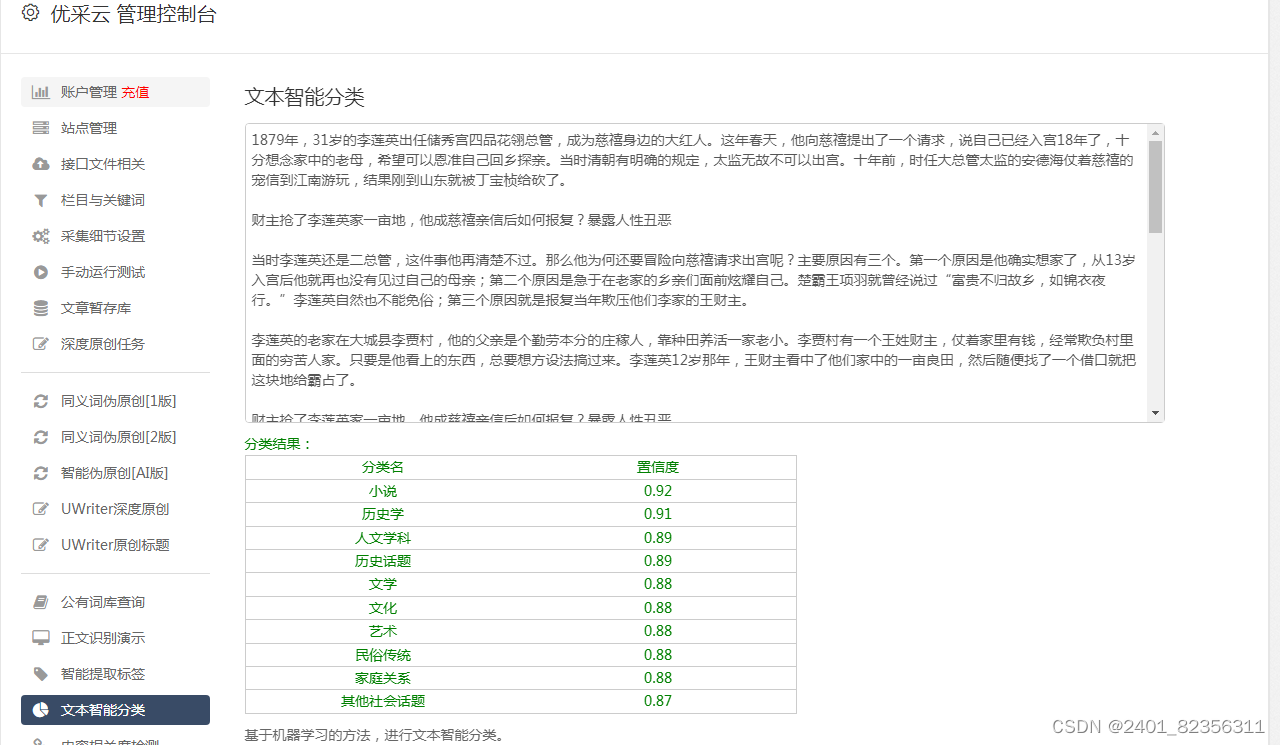Image resolution: width=1280 pixels, height=745 pixels.
Task: Click the 民俗传统 category cell
Action: tap(383, 655)
